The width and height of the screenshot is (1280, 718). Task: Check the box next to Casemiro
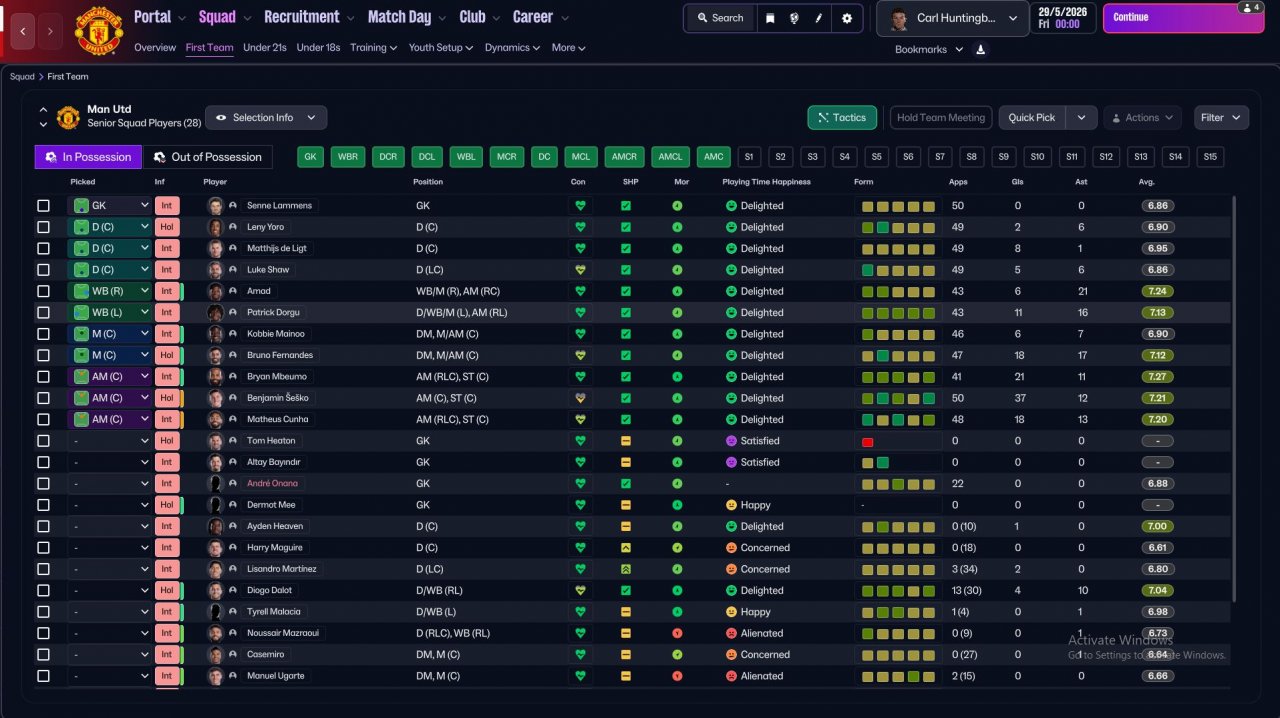43,655
